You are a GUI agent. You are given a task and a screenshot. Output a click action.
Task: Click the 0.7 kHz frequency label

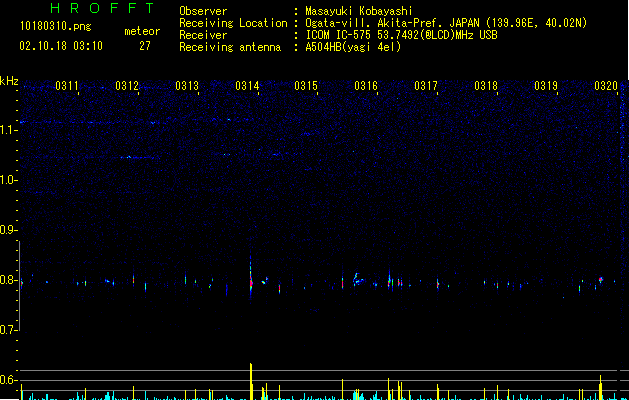point(9,330)
